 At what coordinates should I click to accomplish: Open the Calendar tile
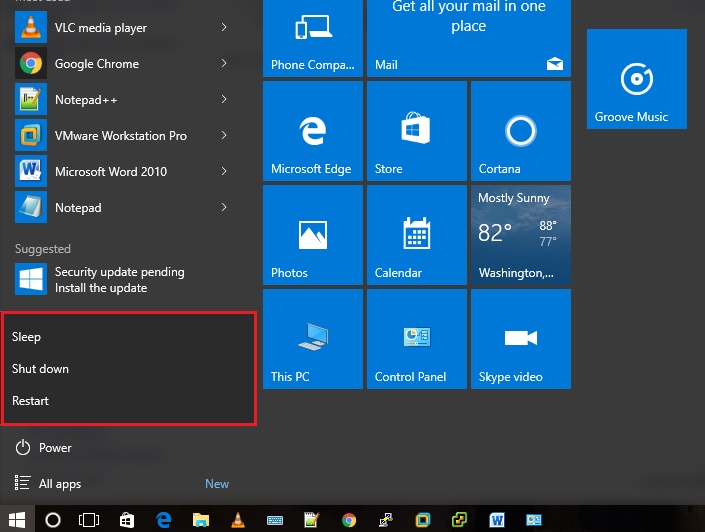(417, 235)
